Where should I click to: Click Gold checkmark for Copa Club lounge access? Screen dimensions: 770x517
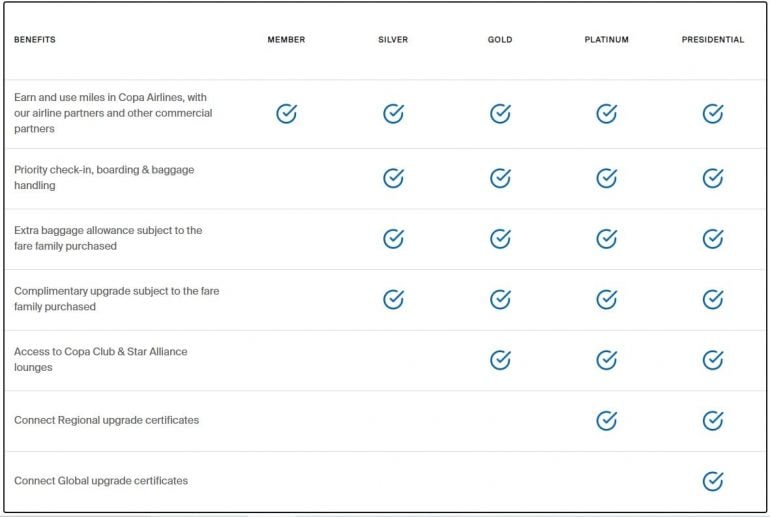click(x=500, y=360)
